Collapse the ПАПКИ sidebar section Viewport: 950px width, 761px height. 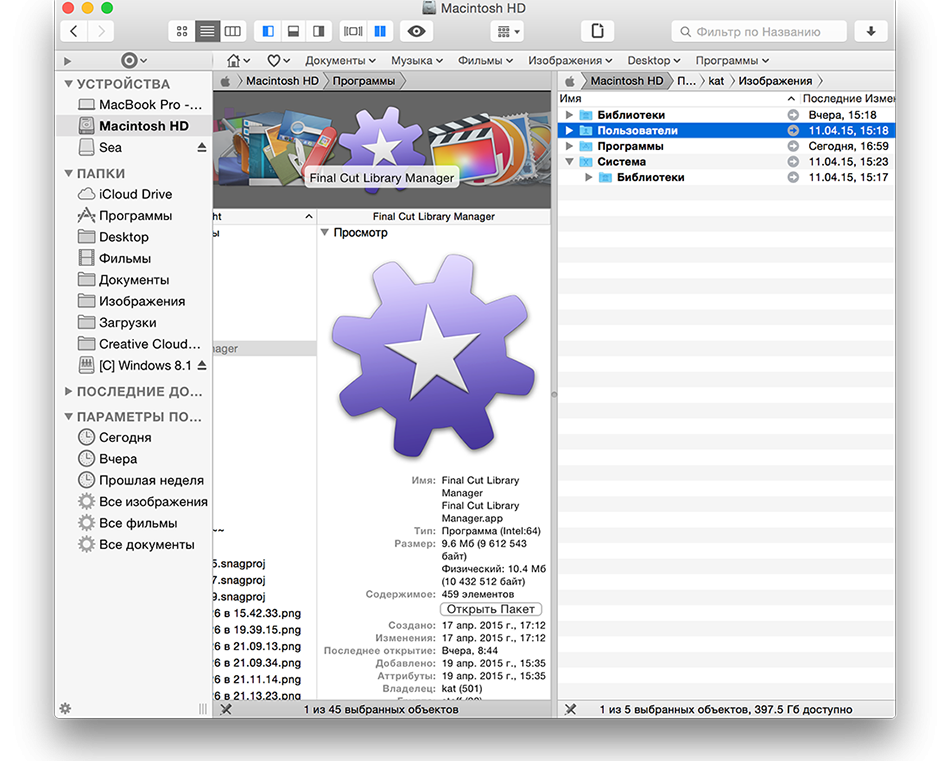coord(68,174)
